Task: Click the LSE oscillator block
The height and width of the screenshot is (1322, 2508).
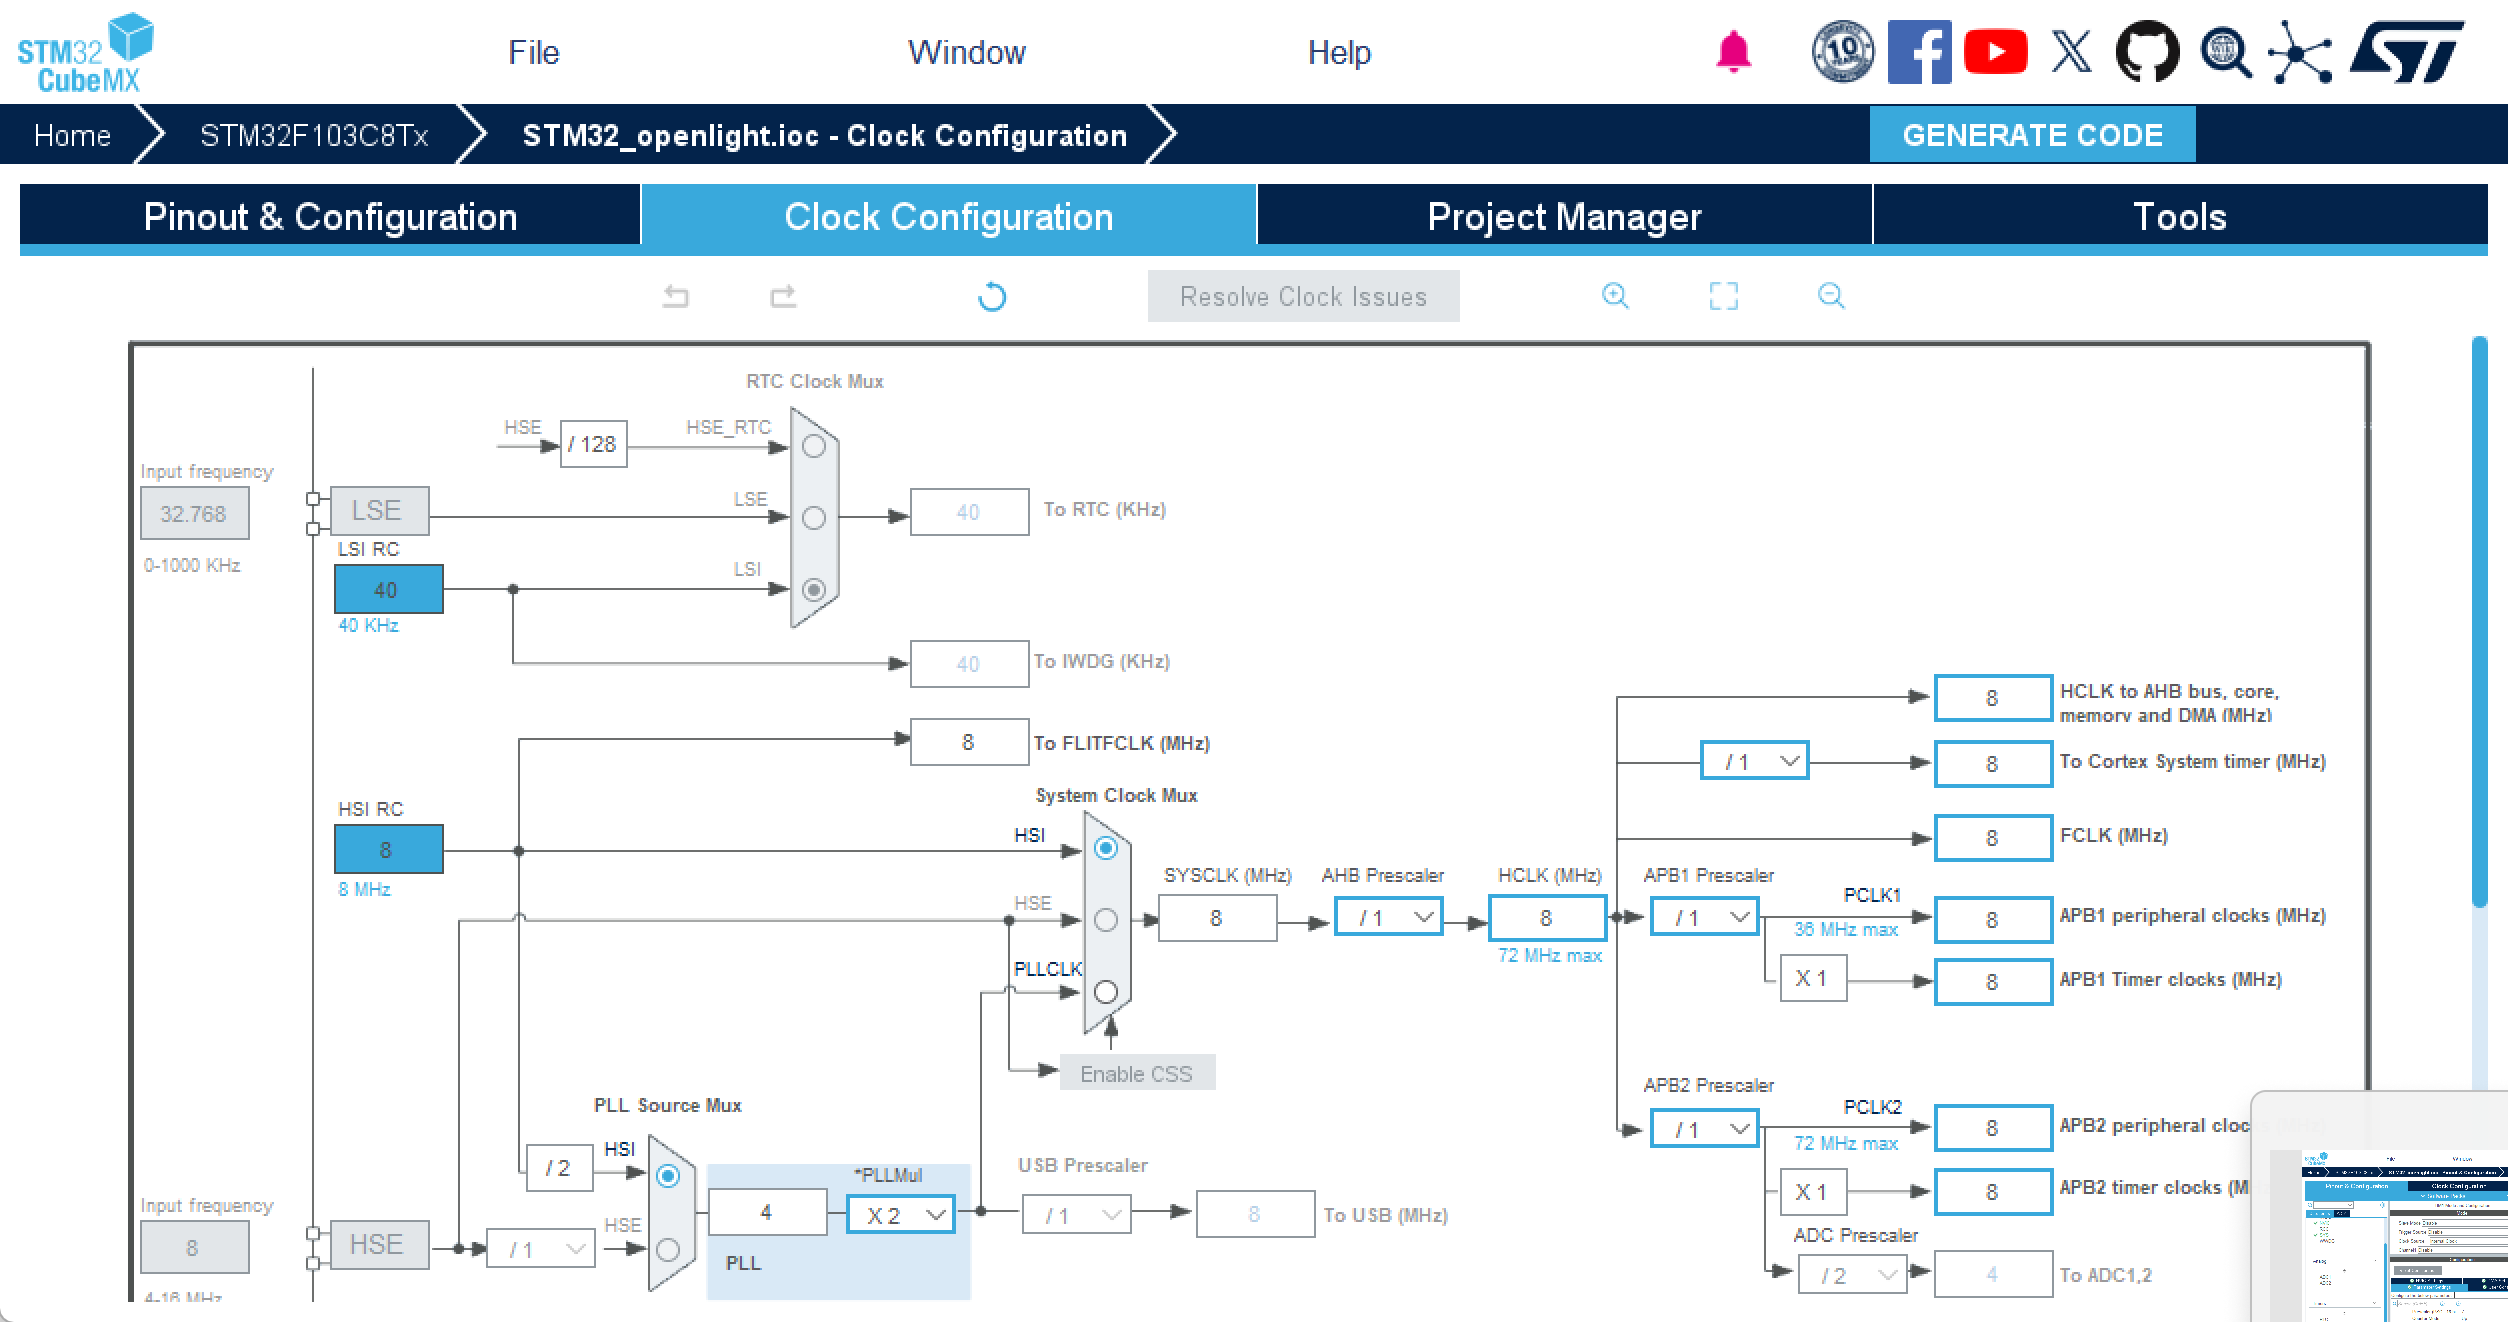Action: coord(379,511)
